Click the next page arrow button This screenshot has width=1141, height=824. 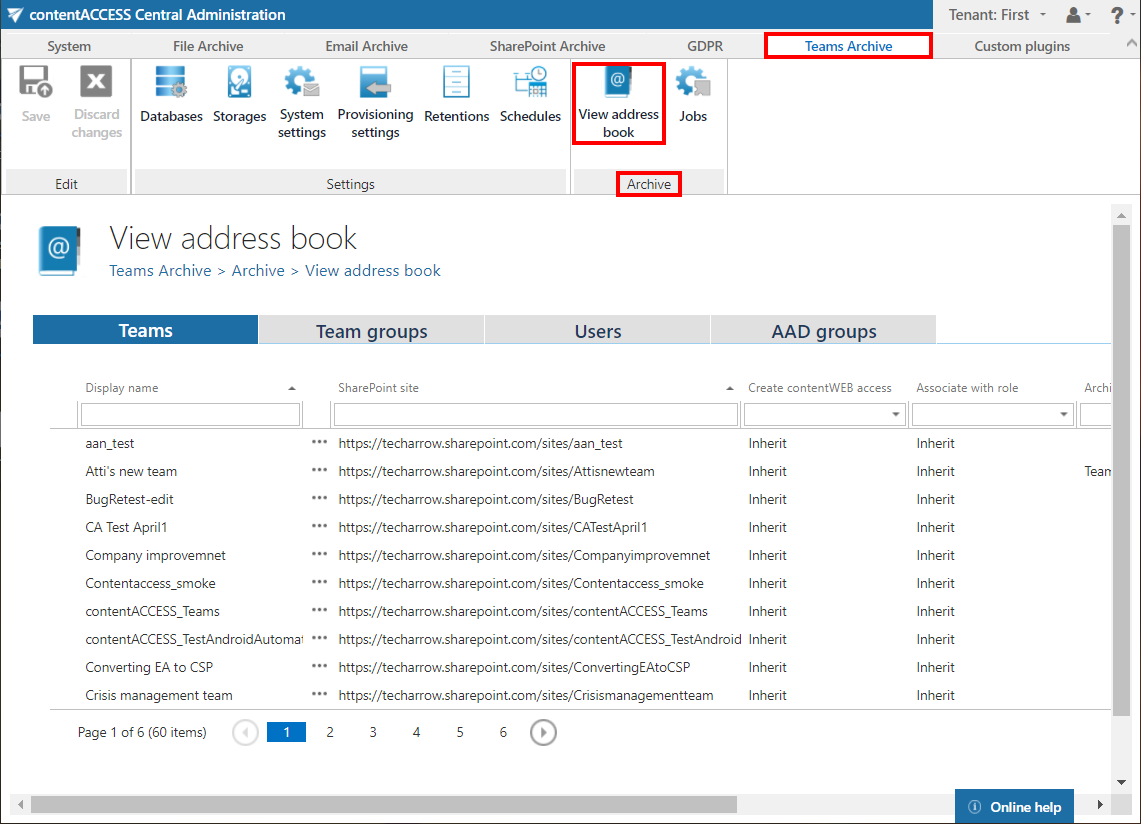543,733
